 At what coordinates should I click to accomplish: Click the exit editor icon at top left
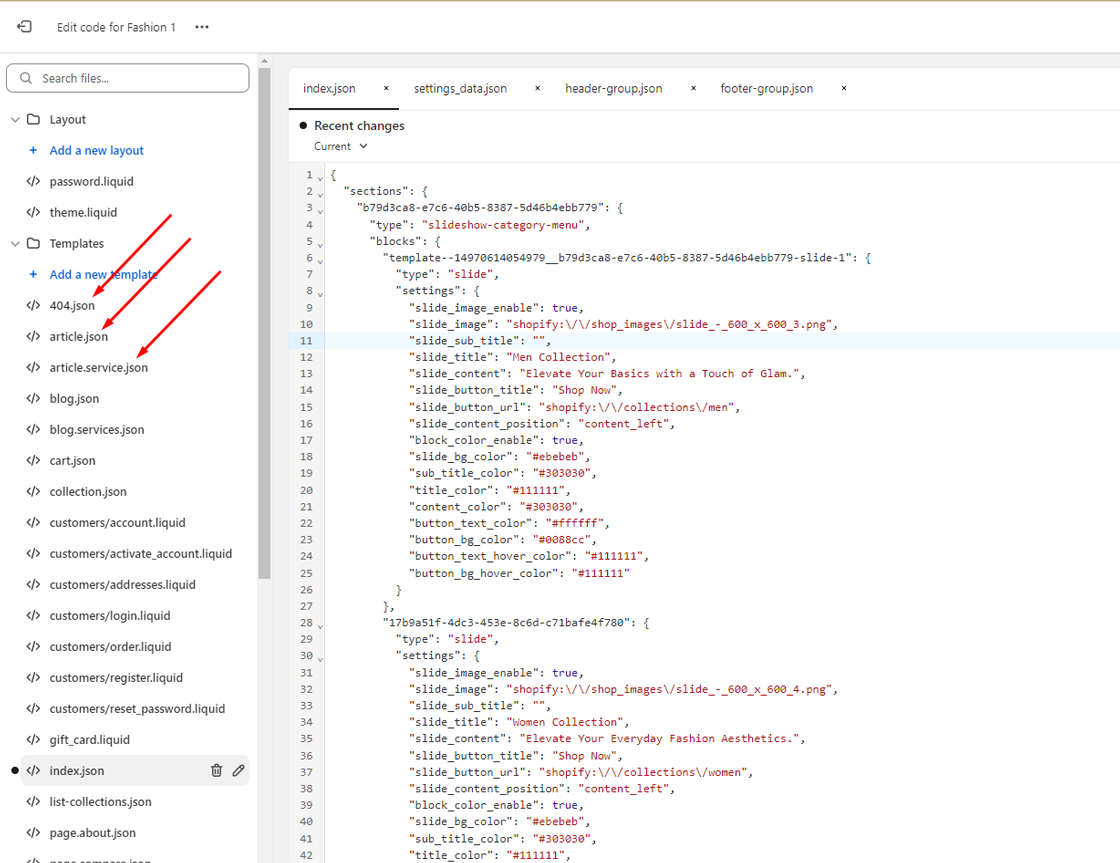click(x=24, y=27)
